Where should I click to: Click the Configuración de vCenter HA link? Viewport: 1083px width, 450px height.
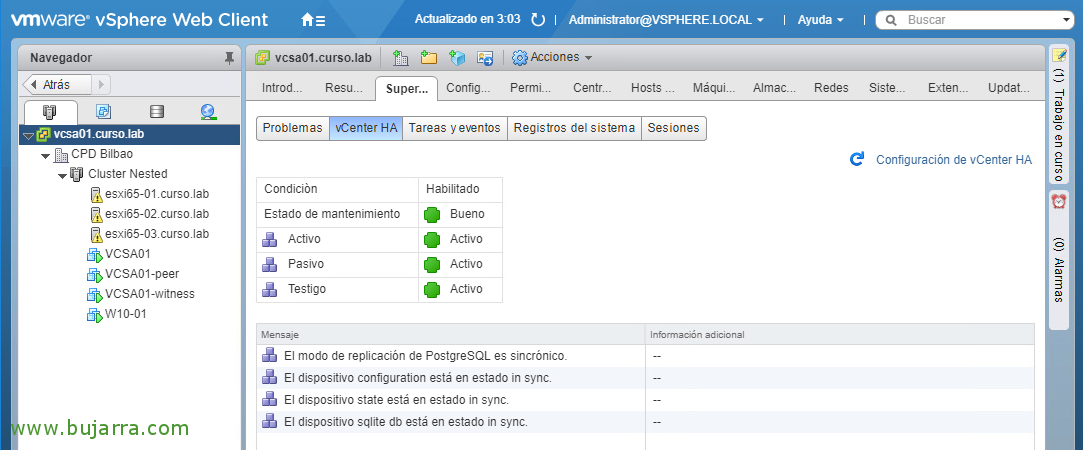pos(954,159)
